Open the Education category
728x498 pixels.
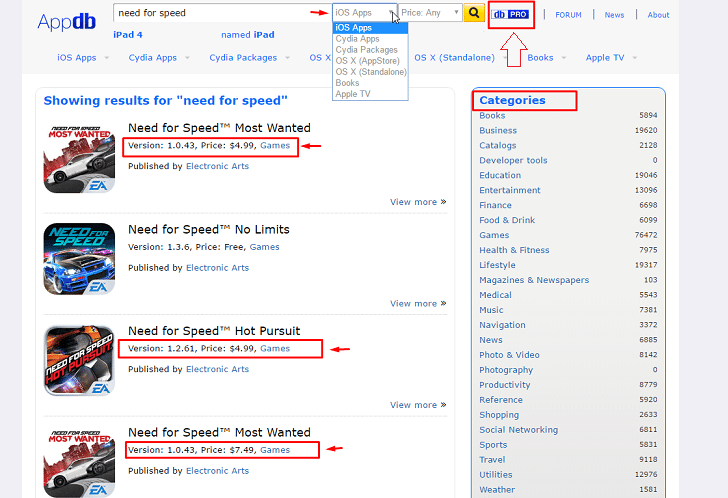coord(500,175)
